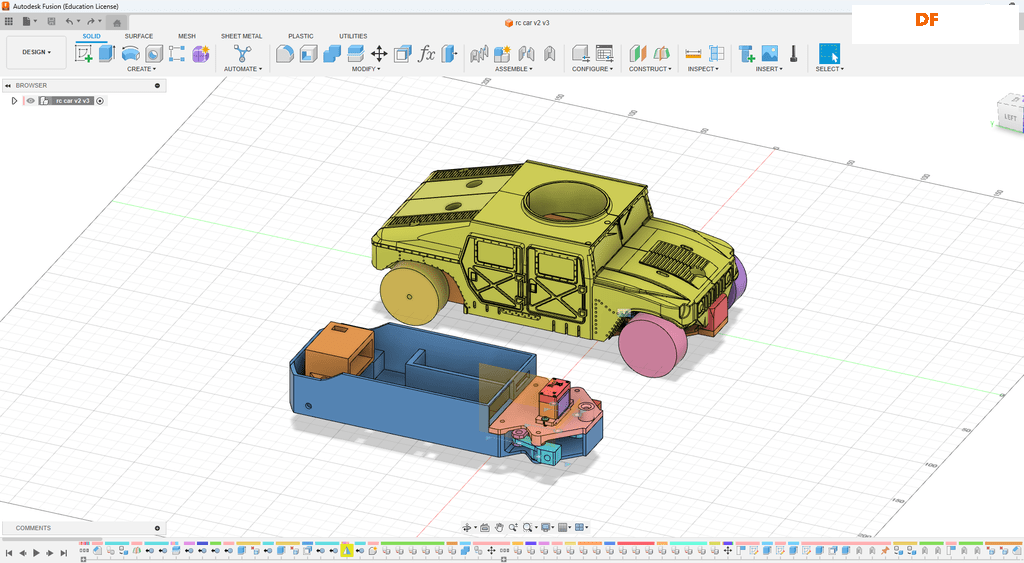Jump to timeline end
1024x563 pixels.
[x=63, y=553]
